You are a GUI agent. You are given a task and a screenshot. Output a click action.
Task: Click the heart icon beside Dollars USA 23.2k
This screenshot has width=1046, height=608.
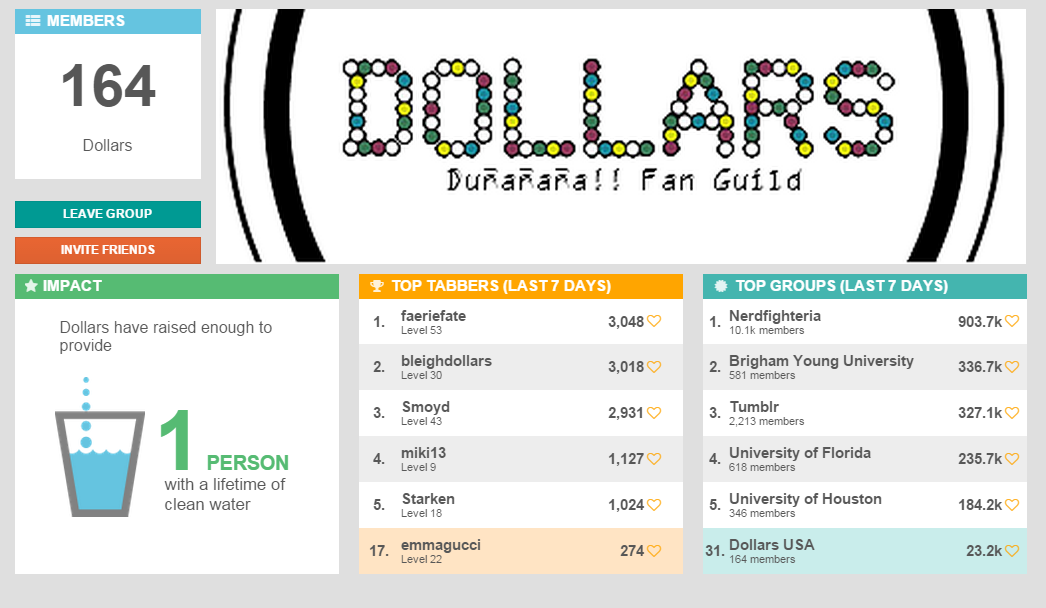[1012, 551]
